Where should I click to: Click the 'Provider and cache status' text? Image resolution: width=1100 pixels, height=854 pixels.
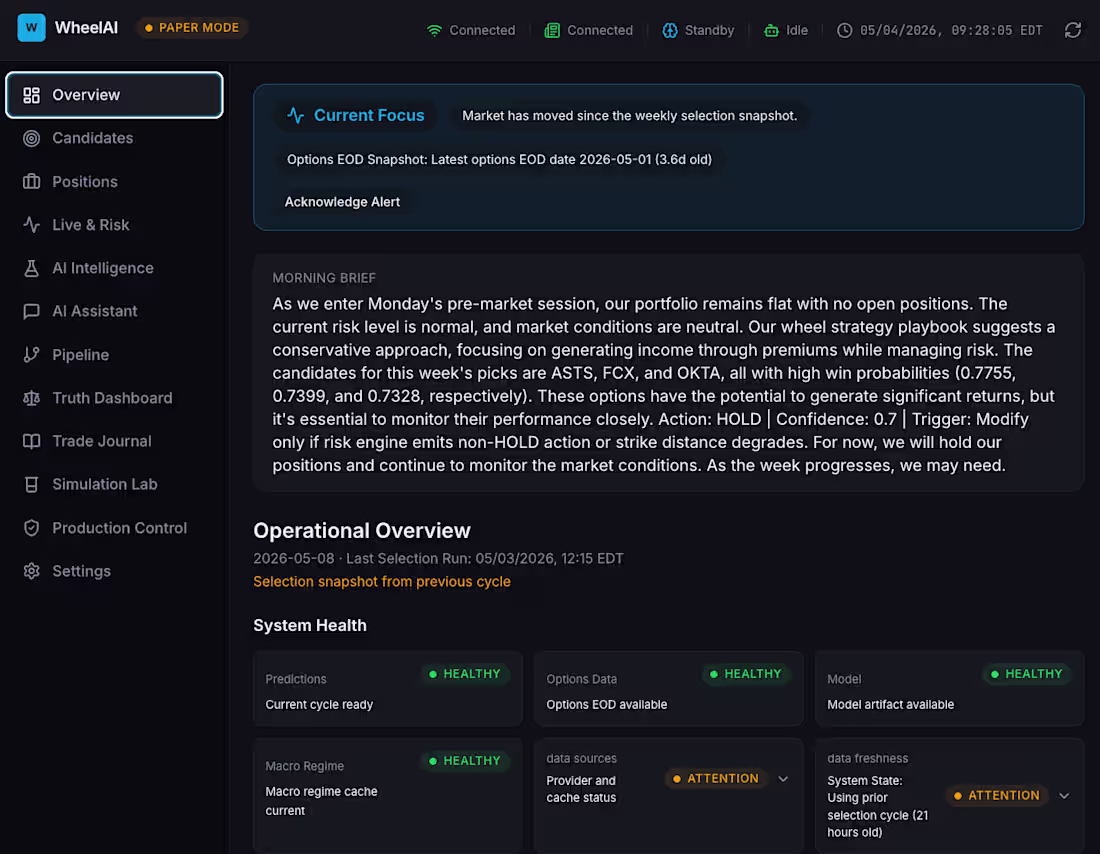(581, 789)
